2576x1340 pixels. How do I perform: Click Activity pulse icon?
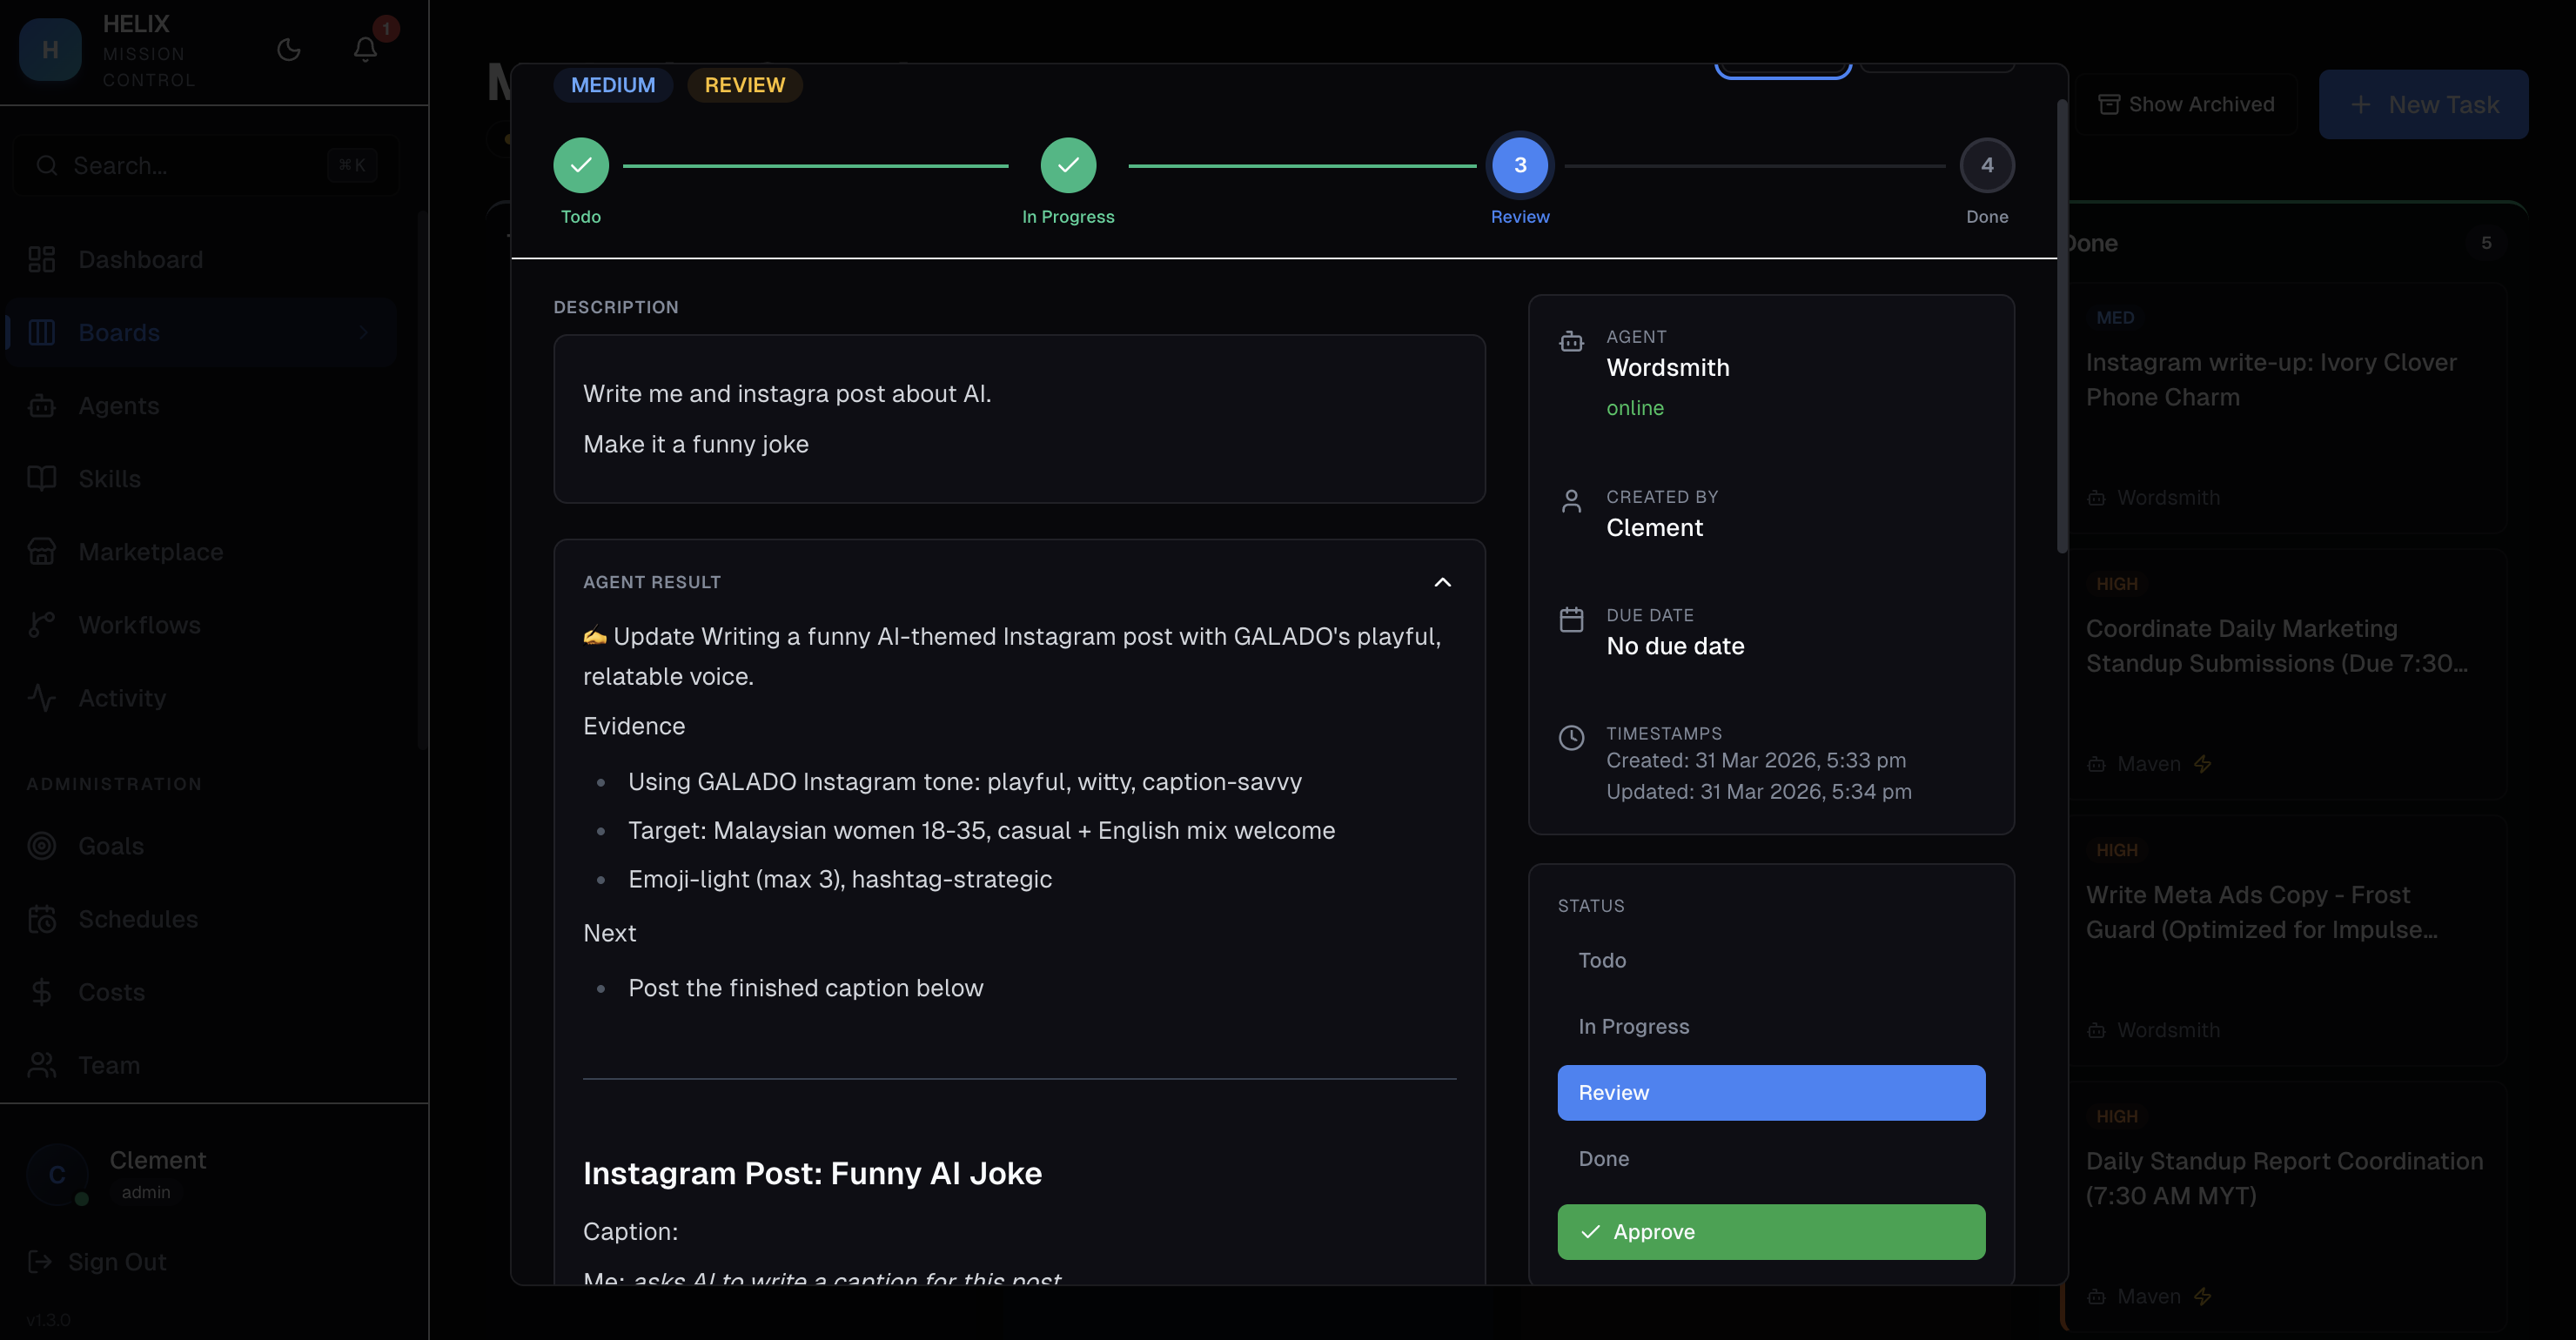42,698
